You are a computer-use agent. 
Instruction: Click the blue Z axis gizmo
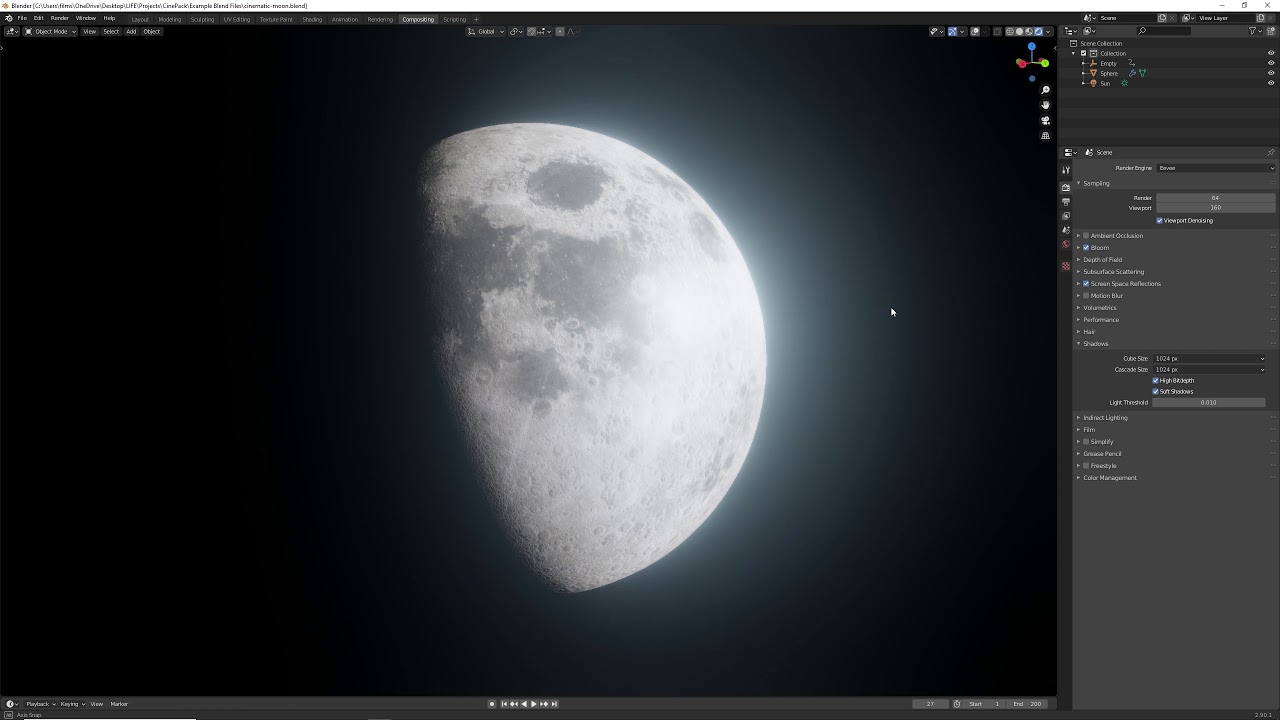1032,47
